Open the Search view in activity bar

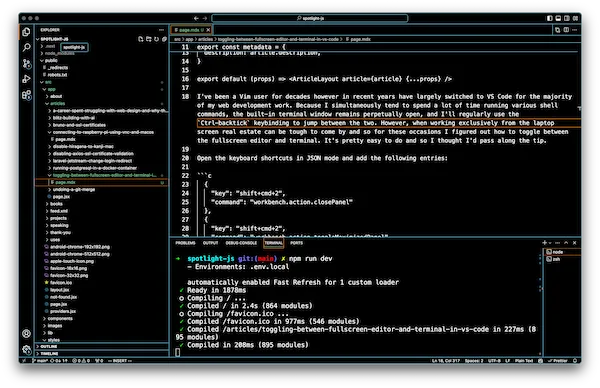pyautogui.click(x=26, y=47)
